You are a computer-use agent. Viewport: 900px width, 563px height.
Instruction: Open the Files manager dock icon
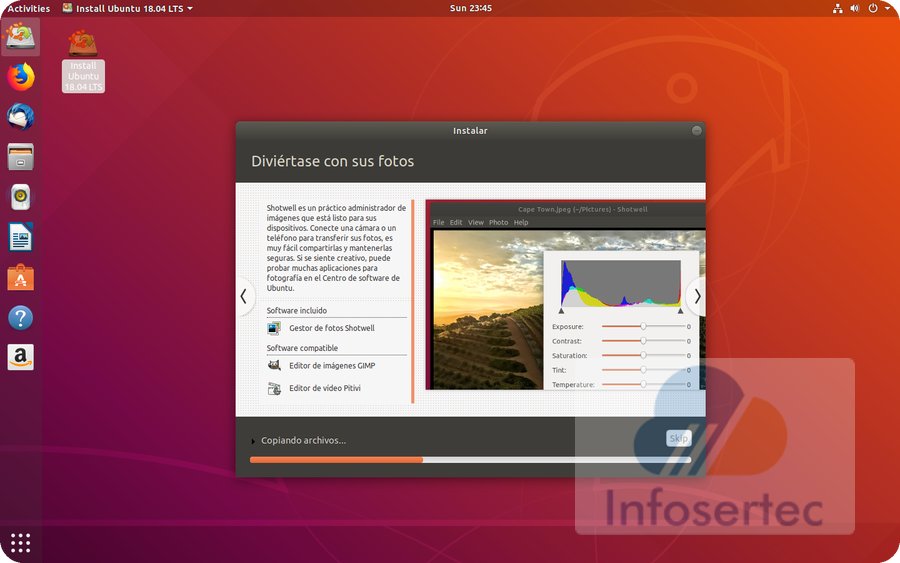coord(20,156)
